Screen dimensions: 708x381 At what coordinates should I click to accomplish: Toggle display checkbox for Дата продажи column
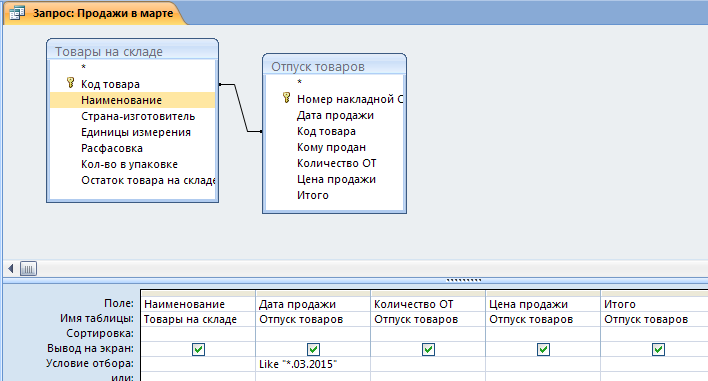click(x=313, y=349)
